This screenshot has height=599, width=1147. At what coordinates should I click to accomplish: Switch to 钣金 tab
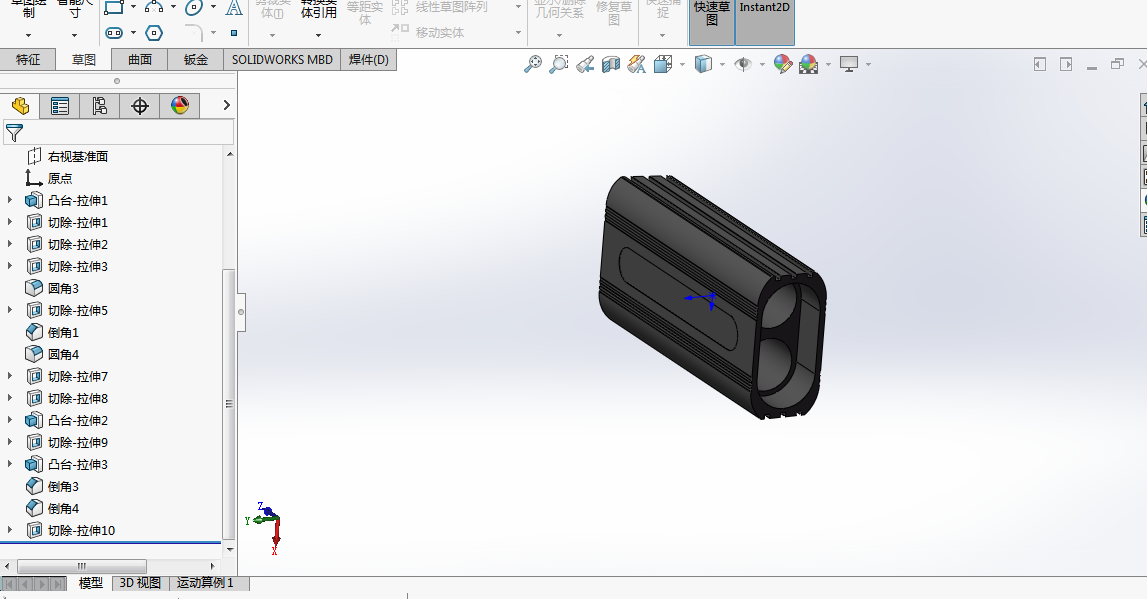[195, 59]
